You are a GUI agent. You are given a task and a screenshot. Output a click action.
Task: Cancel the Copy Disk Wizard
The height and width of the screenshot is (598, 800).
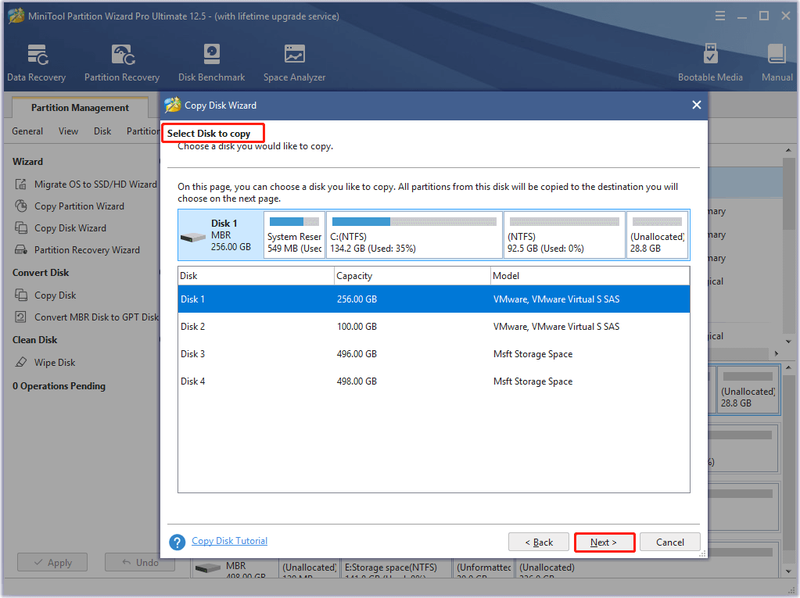[x=670, y=542]
